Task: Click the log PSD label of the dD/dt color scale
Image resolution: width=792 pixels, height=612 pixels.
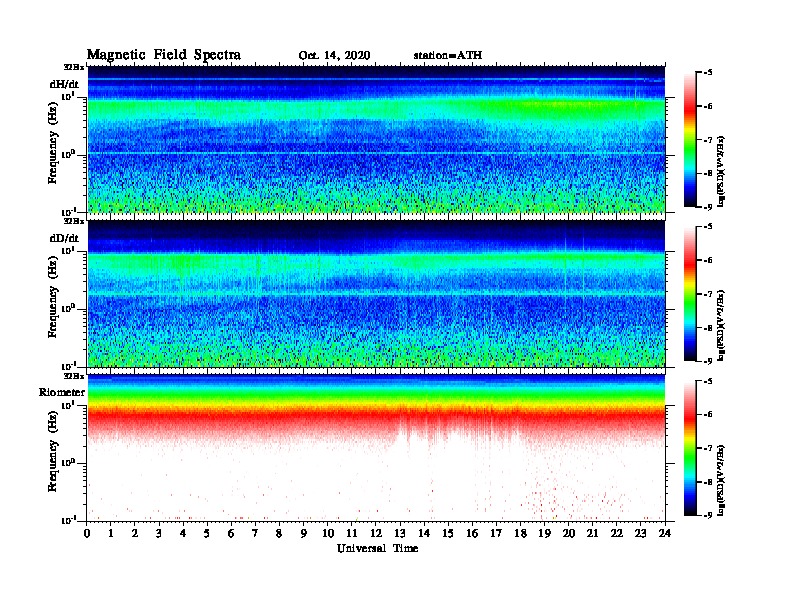Action: 721,326
